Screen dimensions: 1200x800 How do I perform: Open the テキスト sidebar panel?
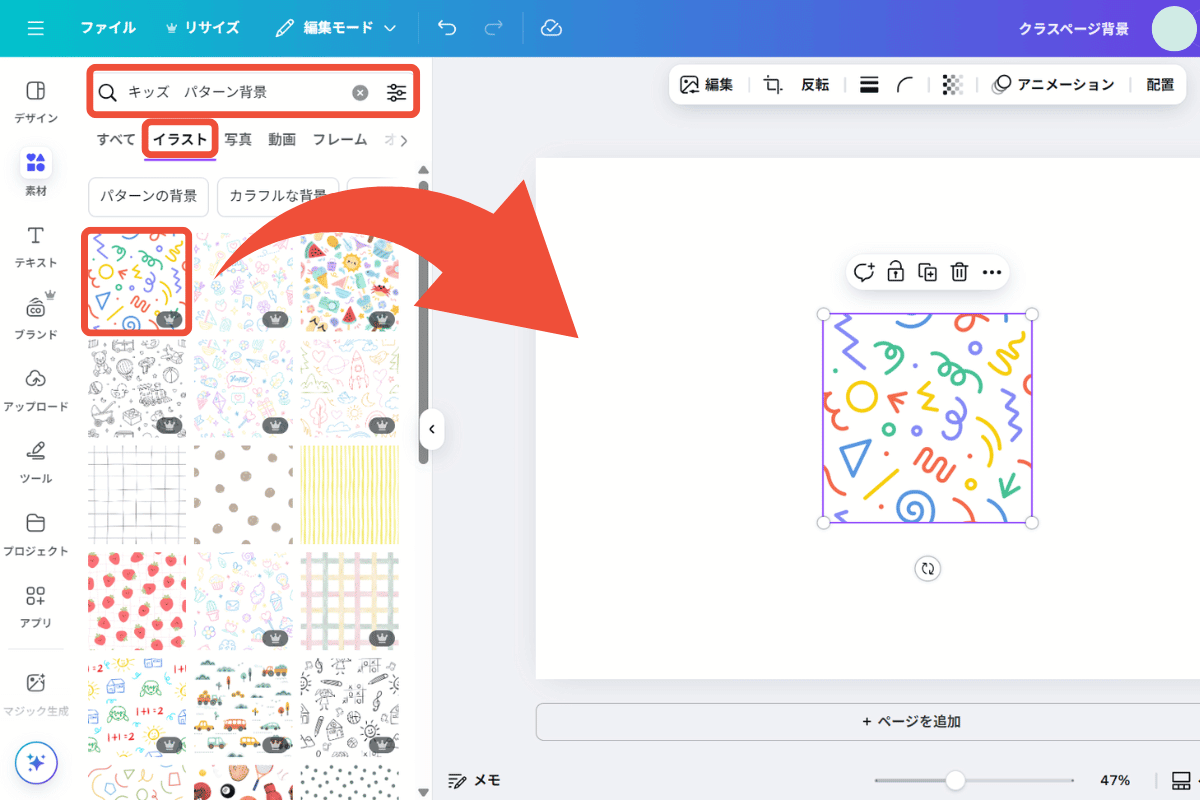(x=35, y=246)
